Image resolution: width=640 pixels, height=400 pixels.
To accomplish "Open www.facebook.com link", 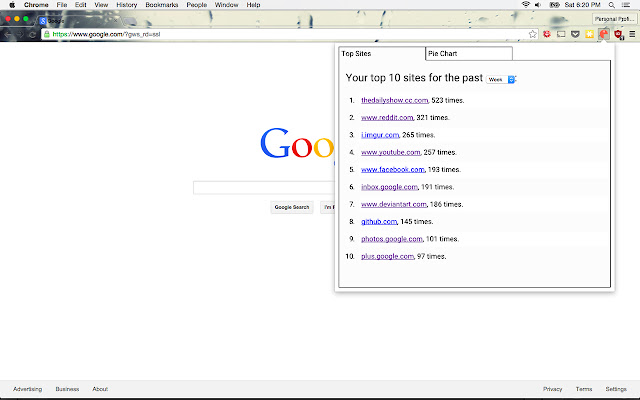I will coord(393,170).
